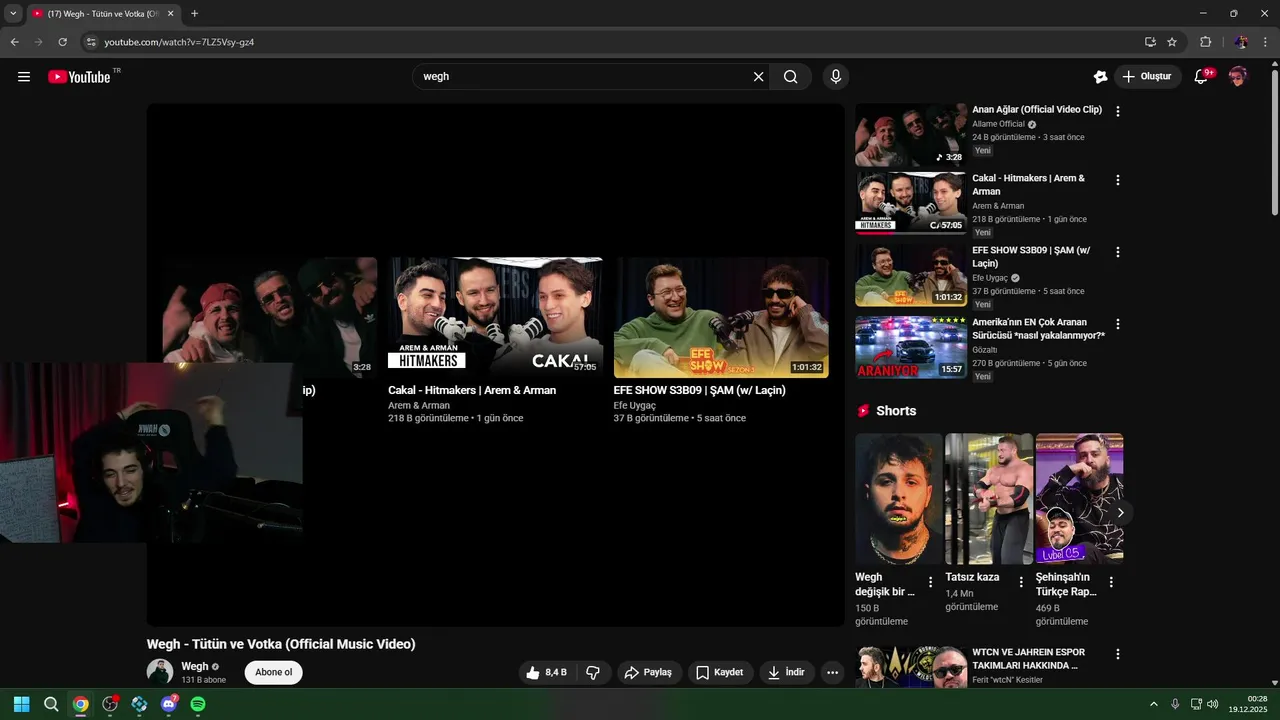Viewport: 1280px width, 720px height.
Task: Open options for Wegh değişik bir short
Action: click(930, 582)
